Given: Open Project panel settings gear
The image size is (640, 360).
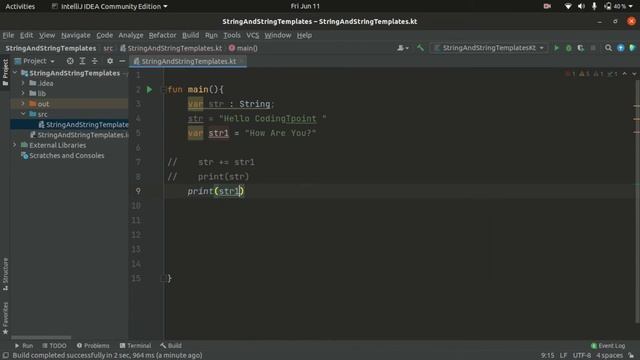Looking at the screenshot, I should coord(110,61).
